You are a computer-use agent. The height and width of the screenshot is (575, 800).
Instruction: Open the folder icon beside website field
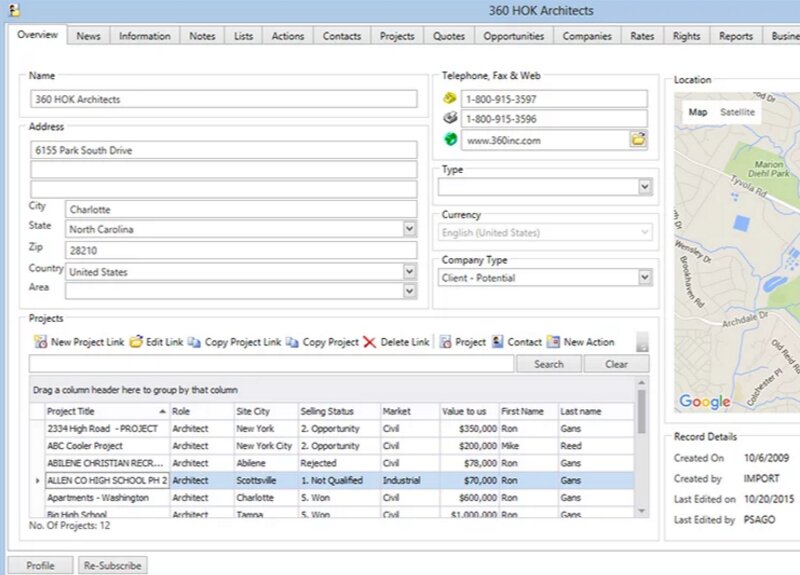pos(638,140)
